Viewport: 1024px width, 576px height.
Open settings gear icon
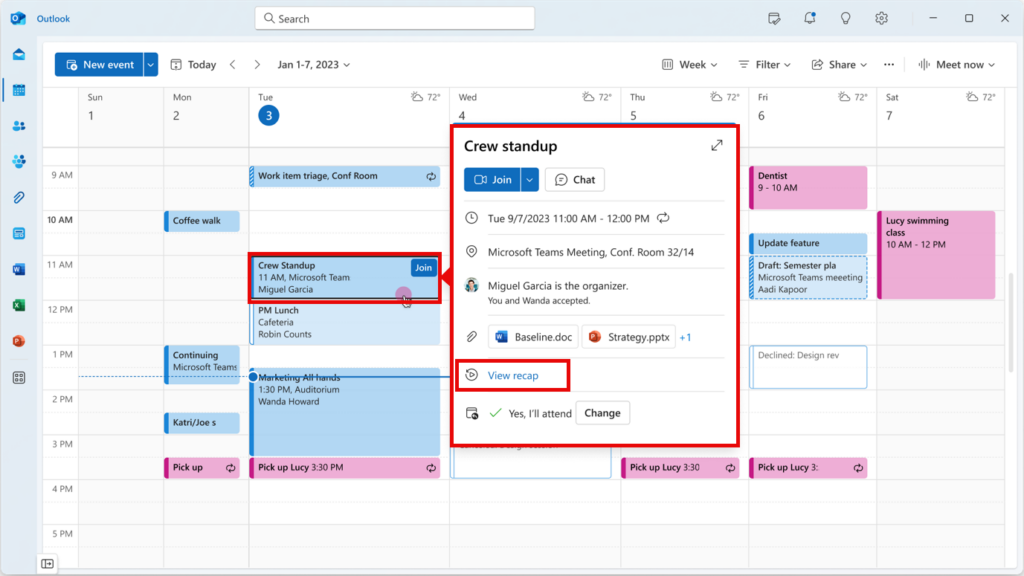coord(882,18)
